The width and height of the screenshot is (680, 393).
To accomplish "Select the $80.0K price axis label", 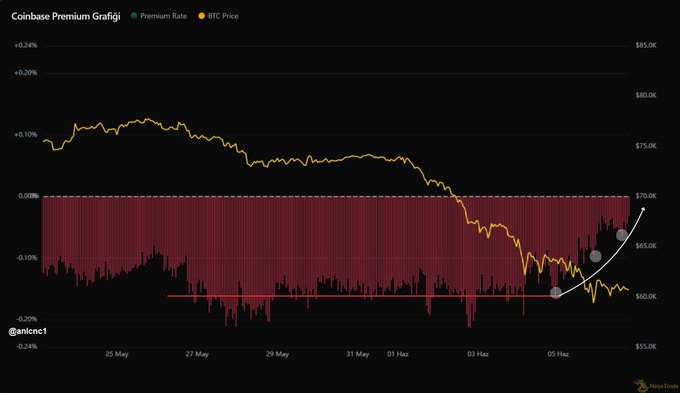I will tap(646, 95).
